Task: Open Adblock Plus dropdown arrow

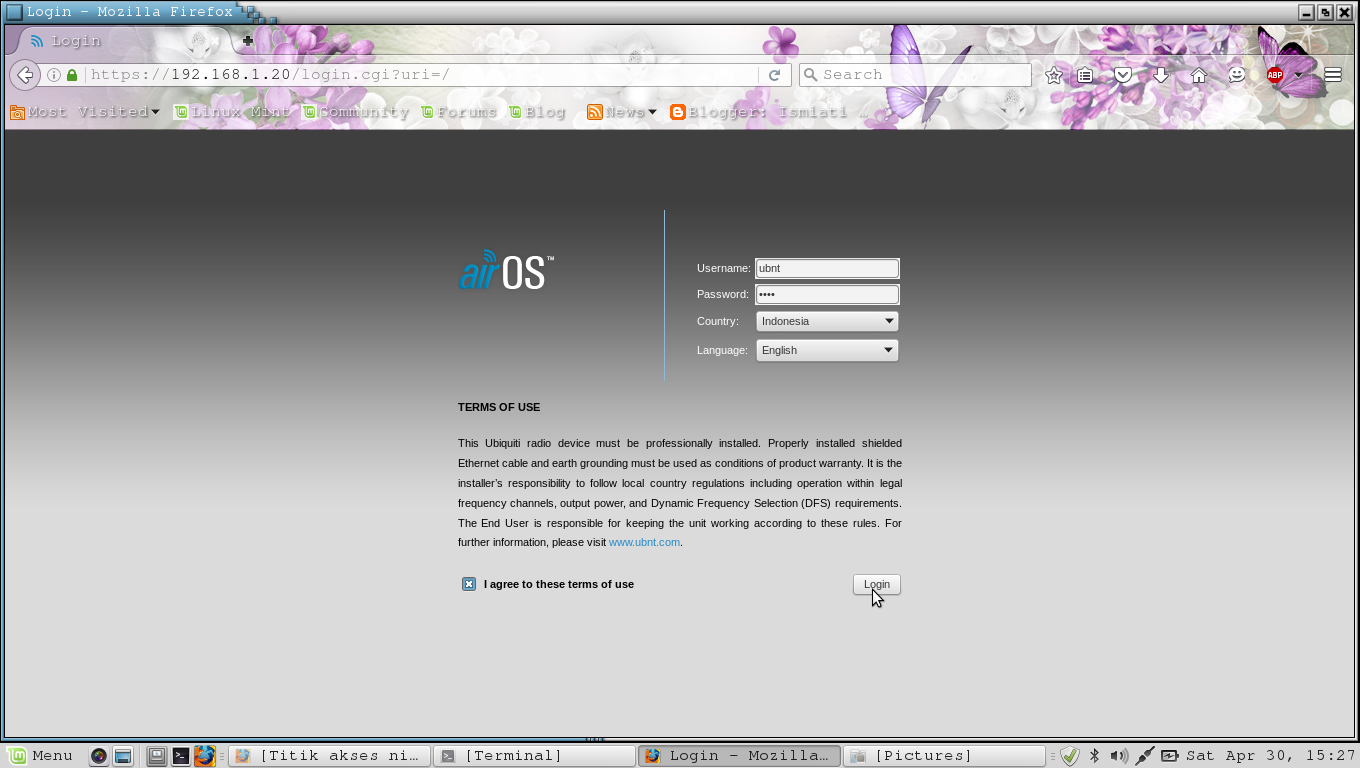Action: 1298,75
